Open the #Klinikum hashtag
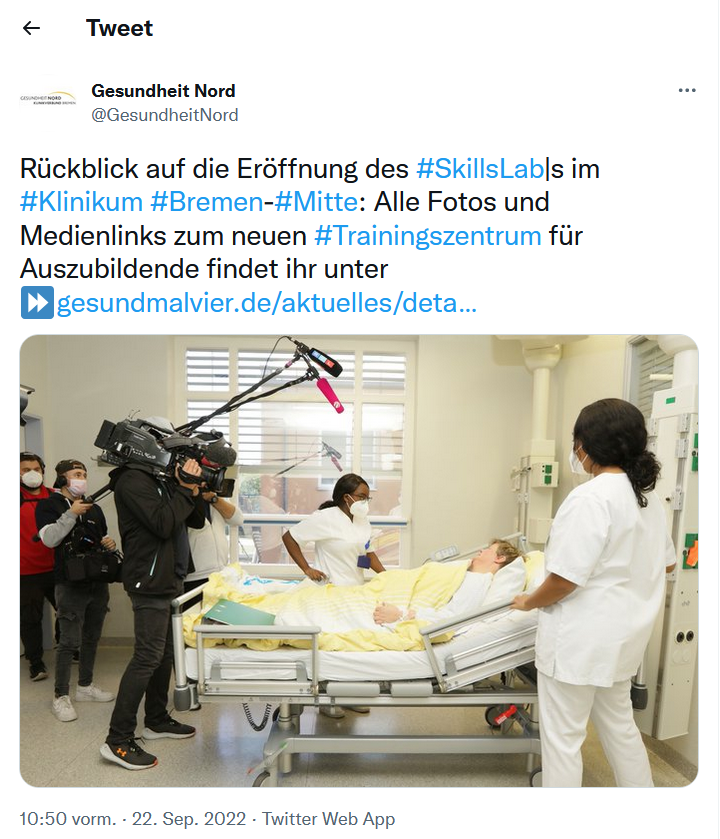Image resolution: width=720 pixels, height=839 pixels. point(81,202)
